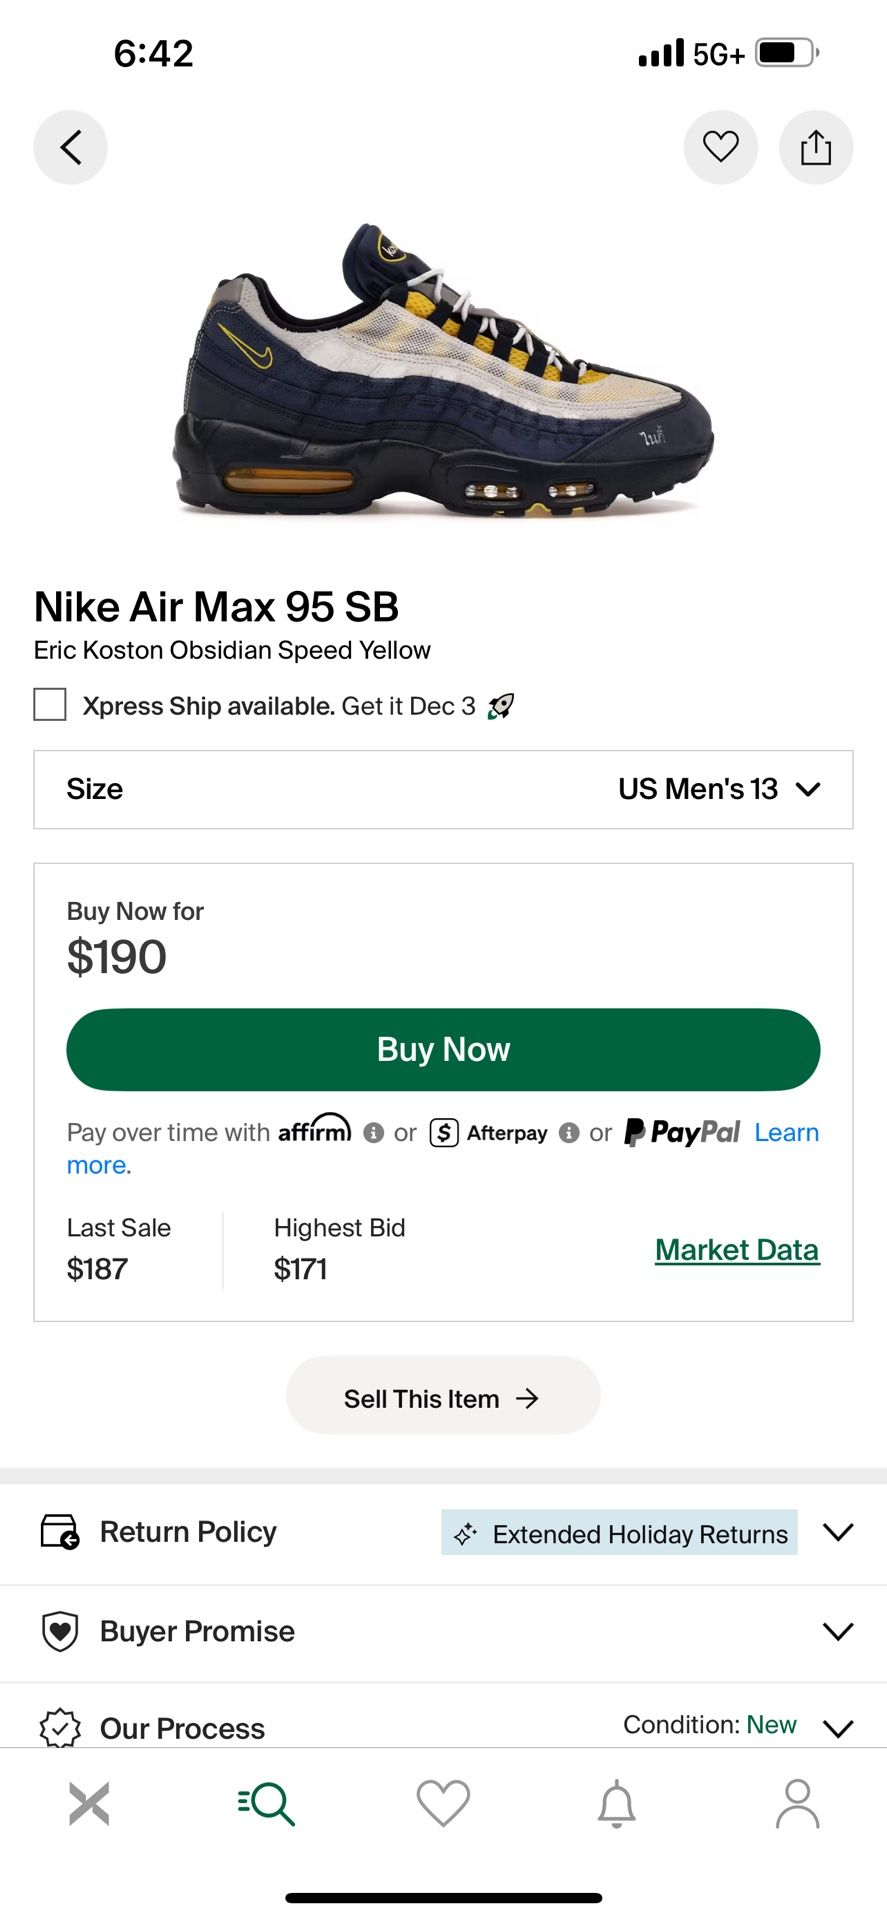Favorite this shoe with the heart icon
Viewport: 887px width, 1920px height.
(x=720, y=148)
